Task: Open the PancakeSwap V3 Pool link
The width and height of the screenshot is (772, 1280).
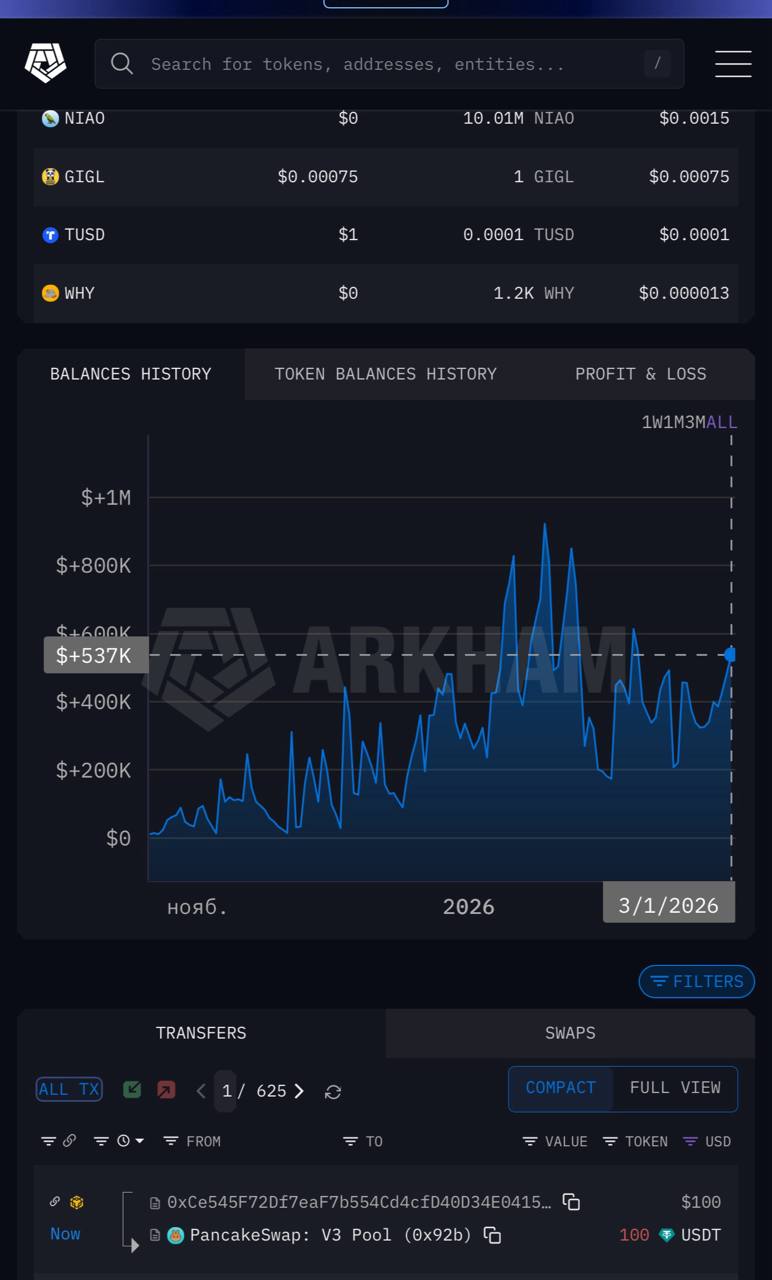Action: pyautogui.click(x=330, y=1235)
